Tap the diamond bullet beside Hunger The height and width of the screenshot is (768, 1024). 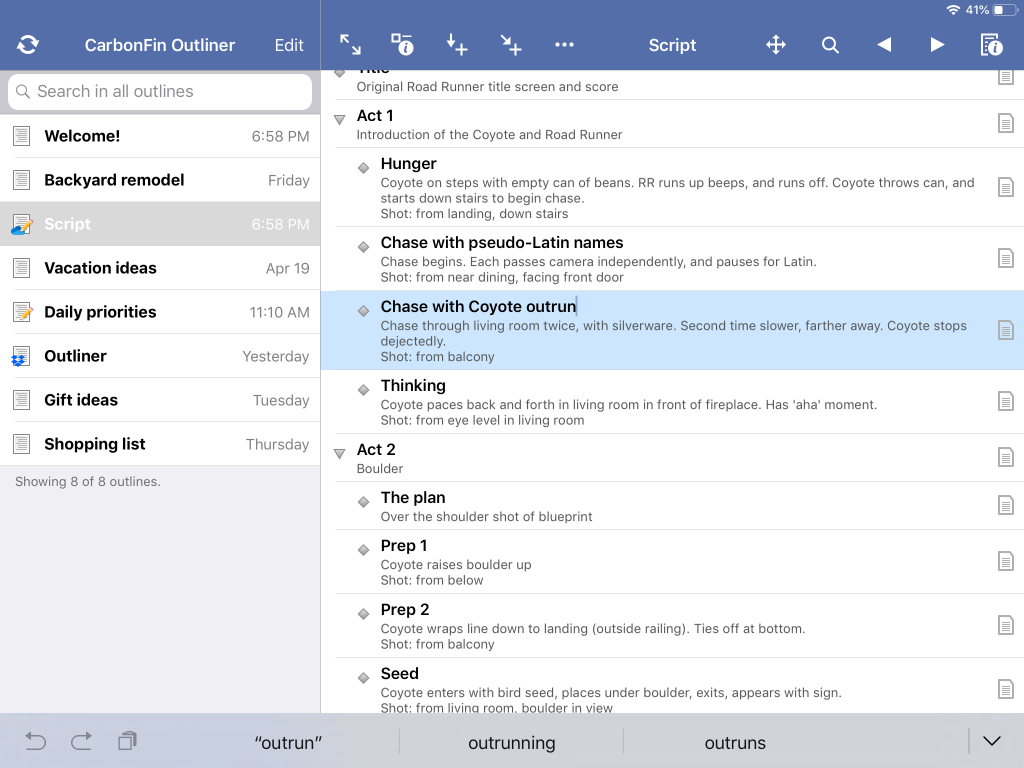click(x=364, y=168)
